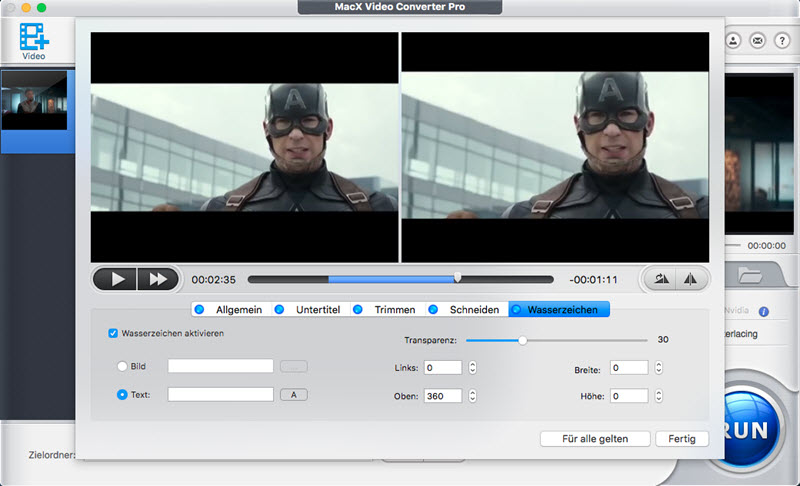Click the Höhe stepper arrows
This screenshot has height=486, width=800.
(659, 396)
